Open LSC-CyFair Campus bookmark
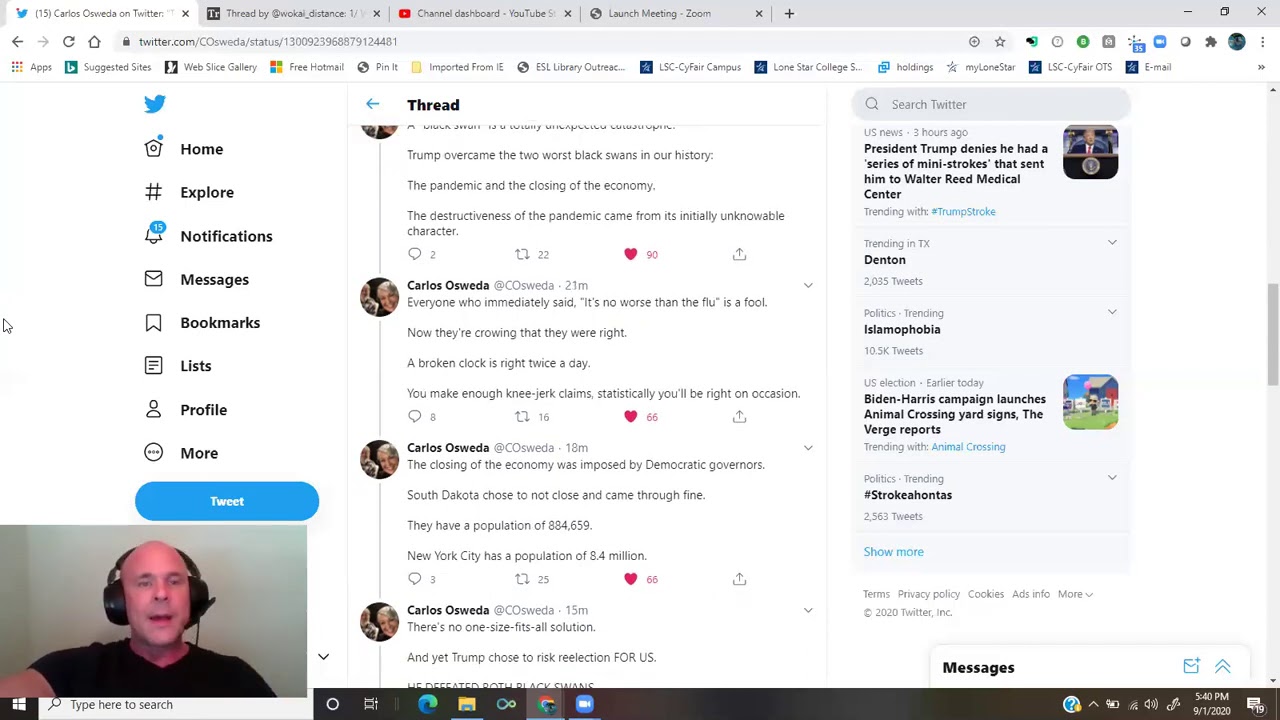This screenshot has width=1280, height=720. (690, 67)
